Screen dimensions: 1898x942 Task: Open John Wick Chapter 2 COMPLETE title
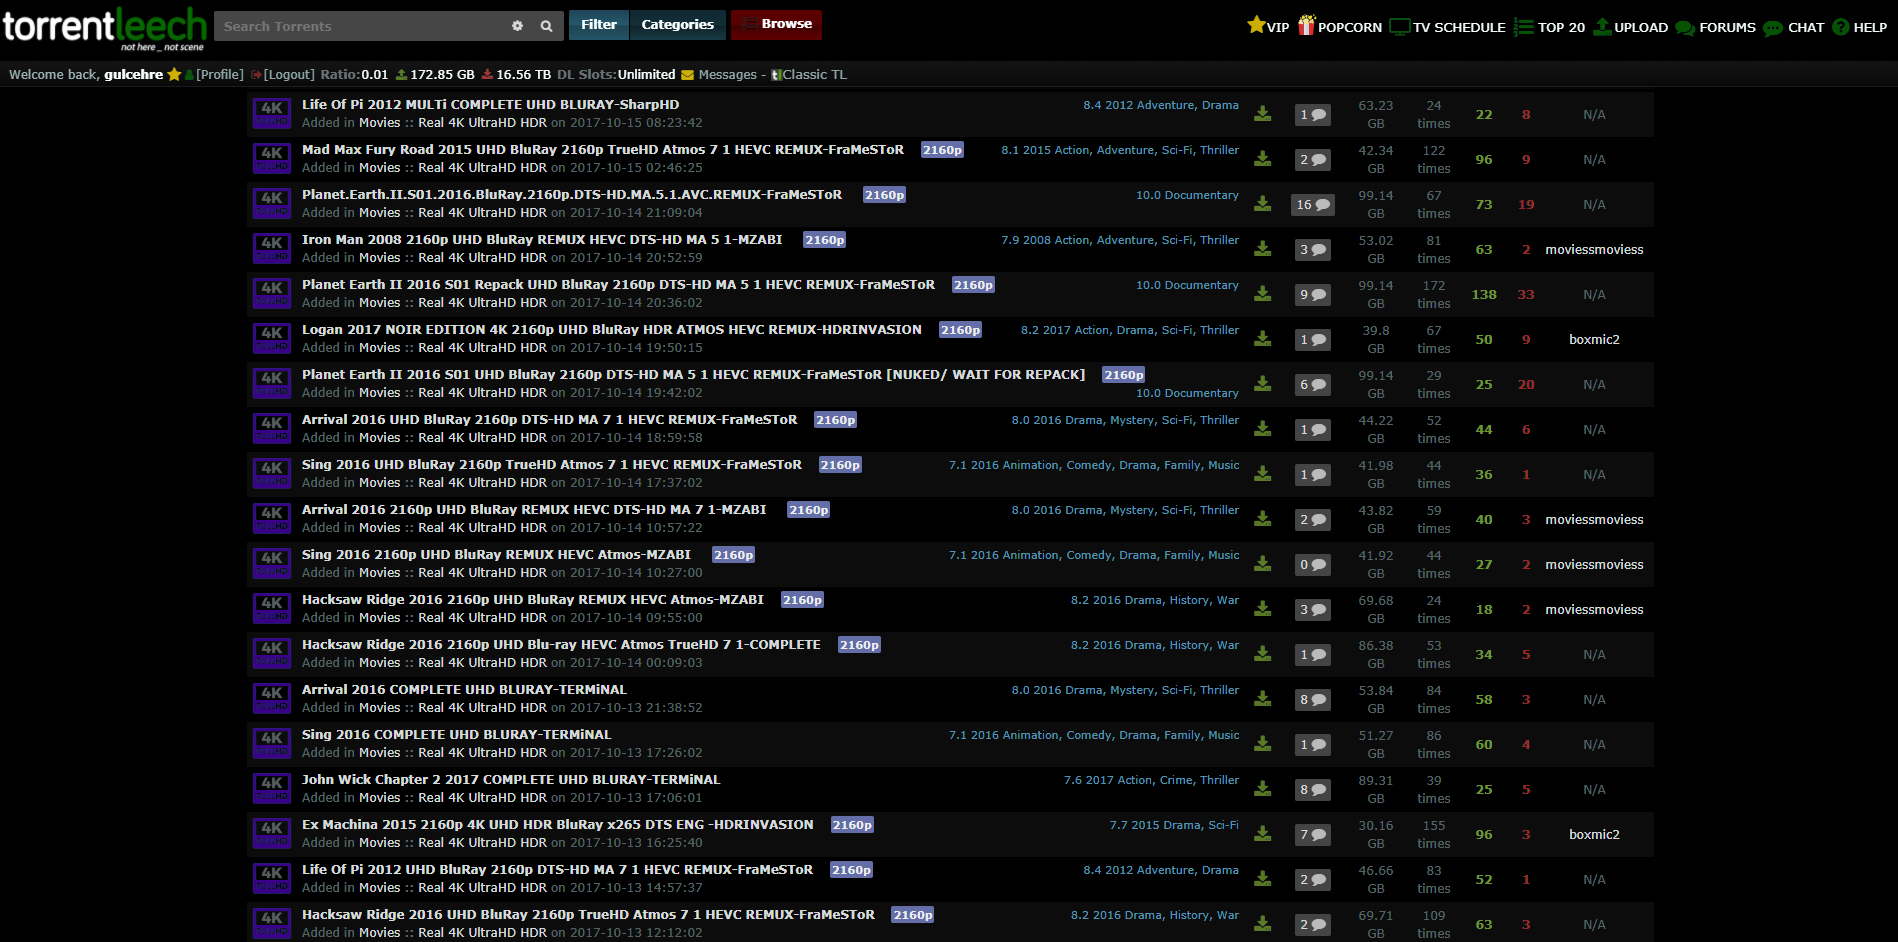pos(511,780)
